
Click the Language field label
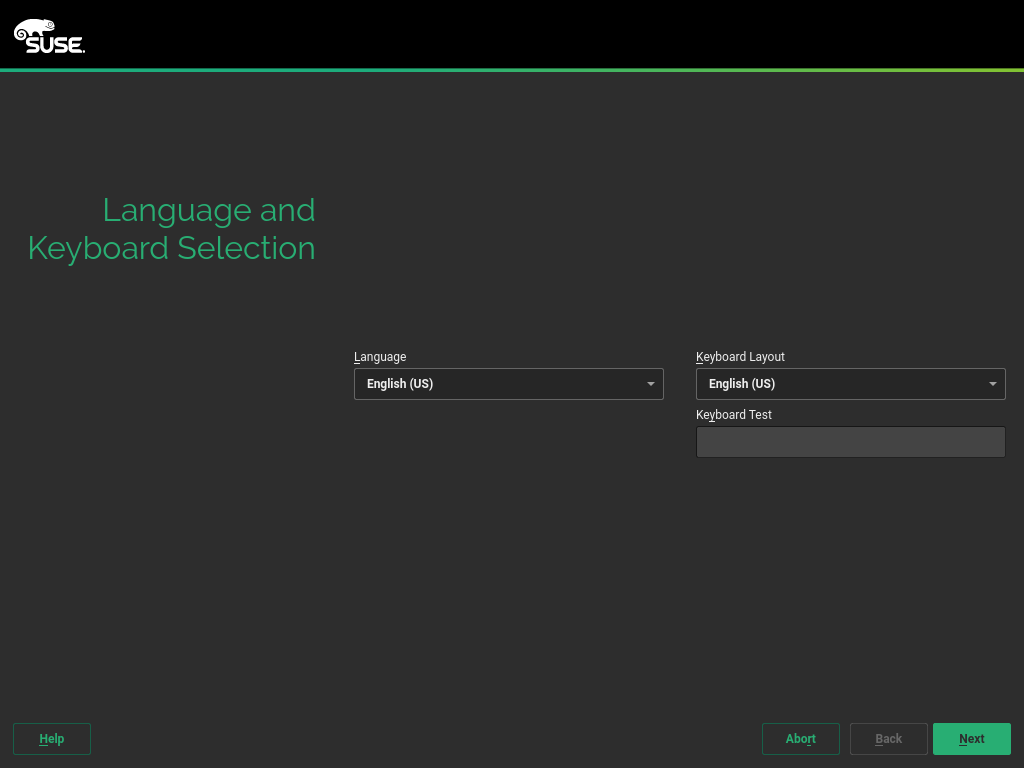[380, 357]
